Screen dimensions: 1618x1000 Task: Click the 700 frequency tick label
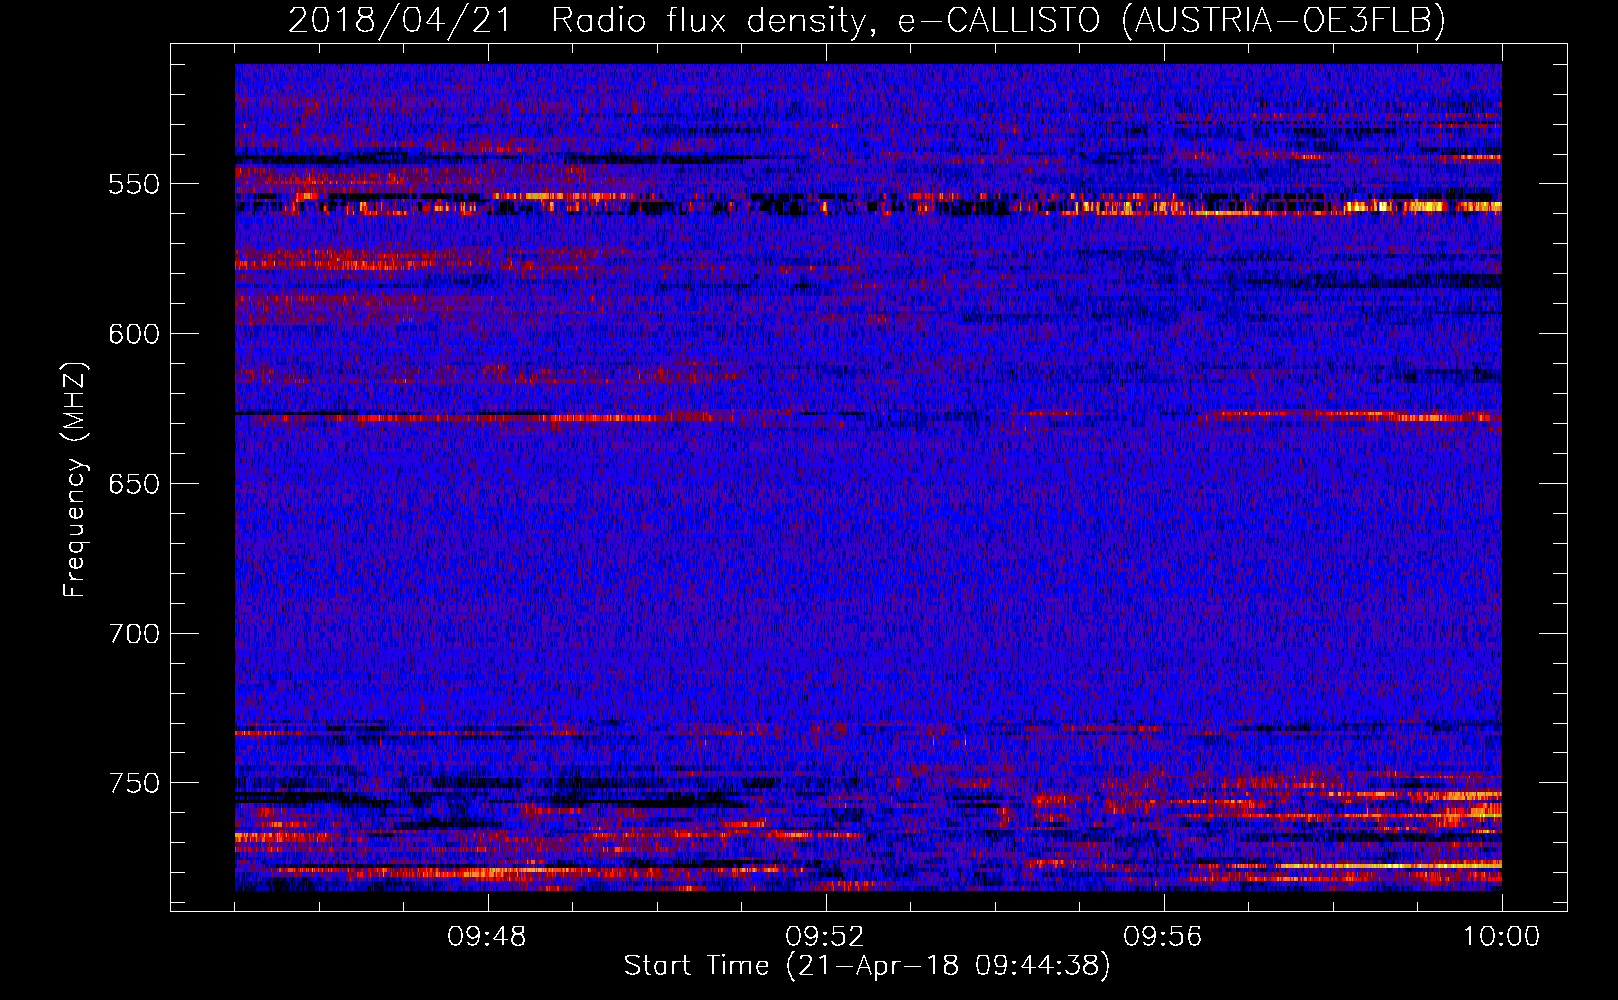(134, 634)
